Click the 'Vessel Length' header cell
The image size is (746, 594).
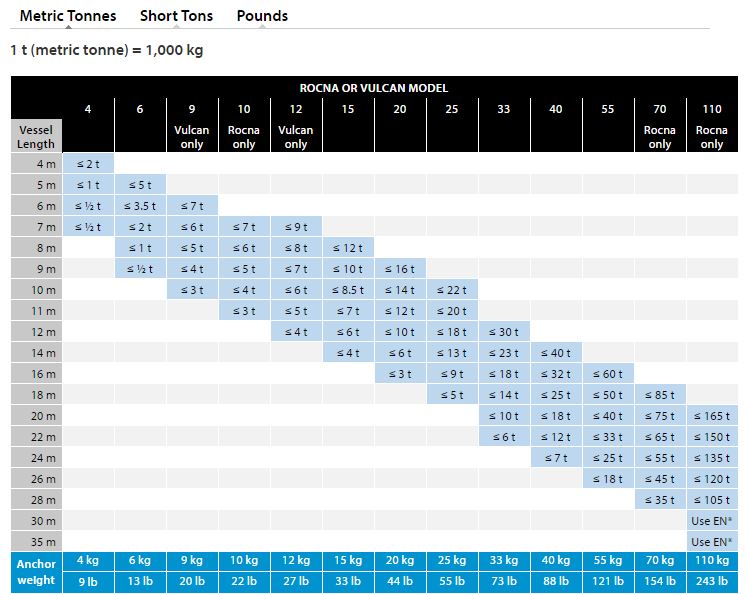coord(36,136)
